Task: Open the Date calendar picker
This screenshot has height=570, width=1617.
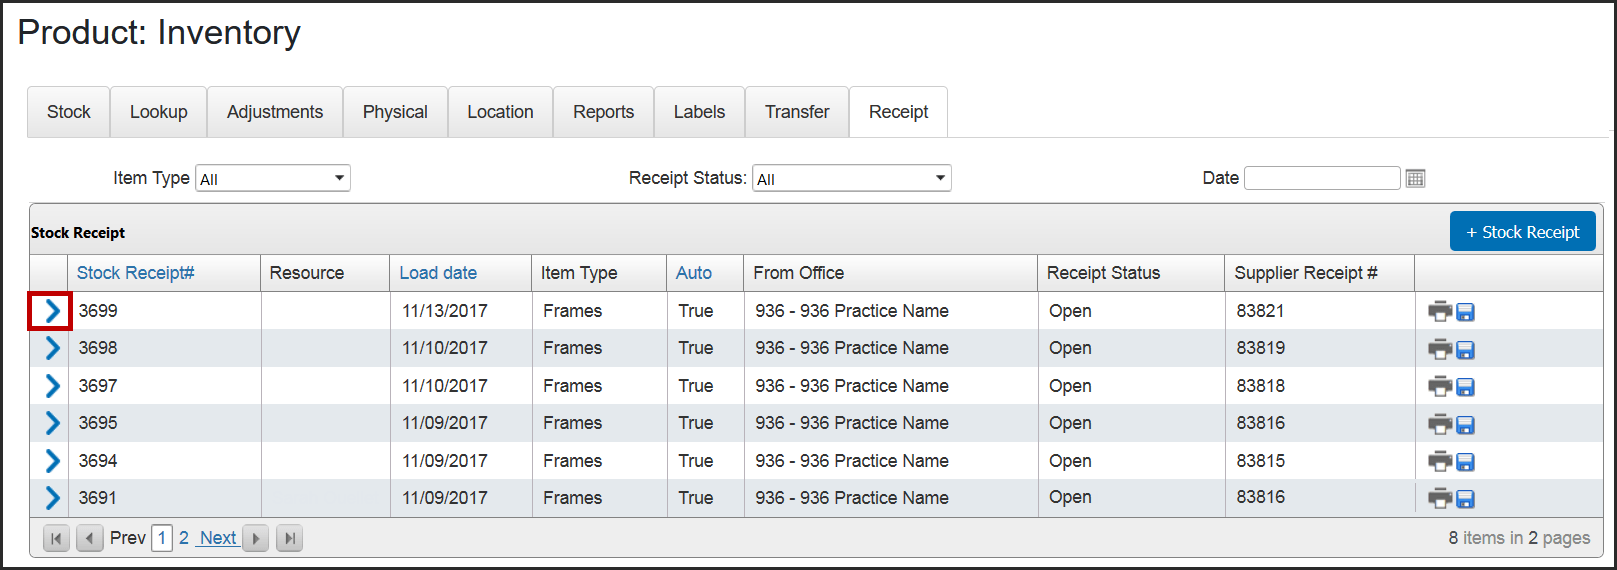Action: point(1415,178)
